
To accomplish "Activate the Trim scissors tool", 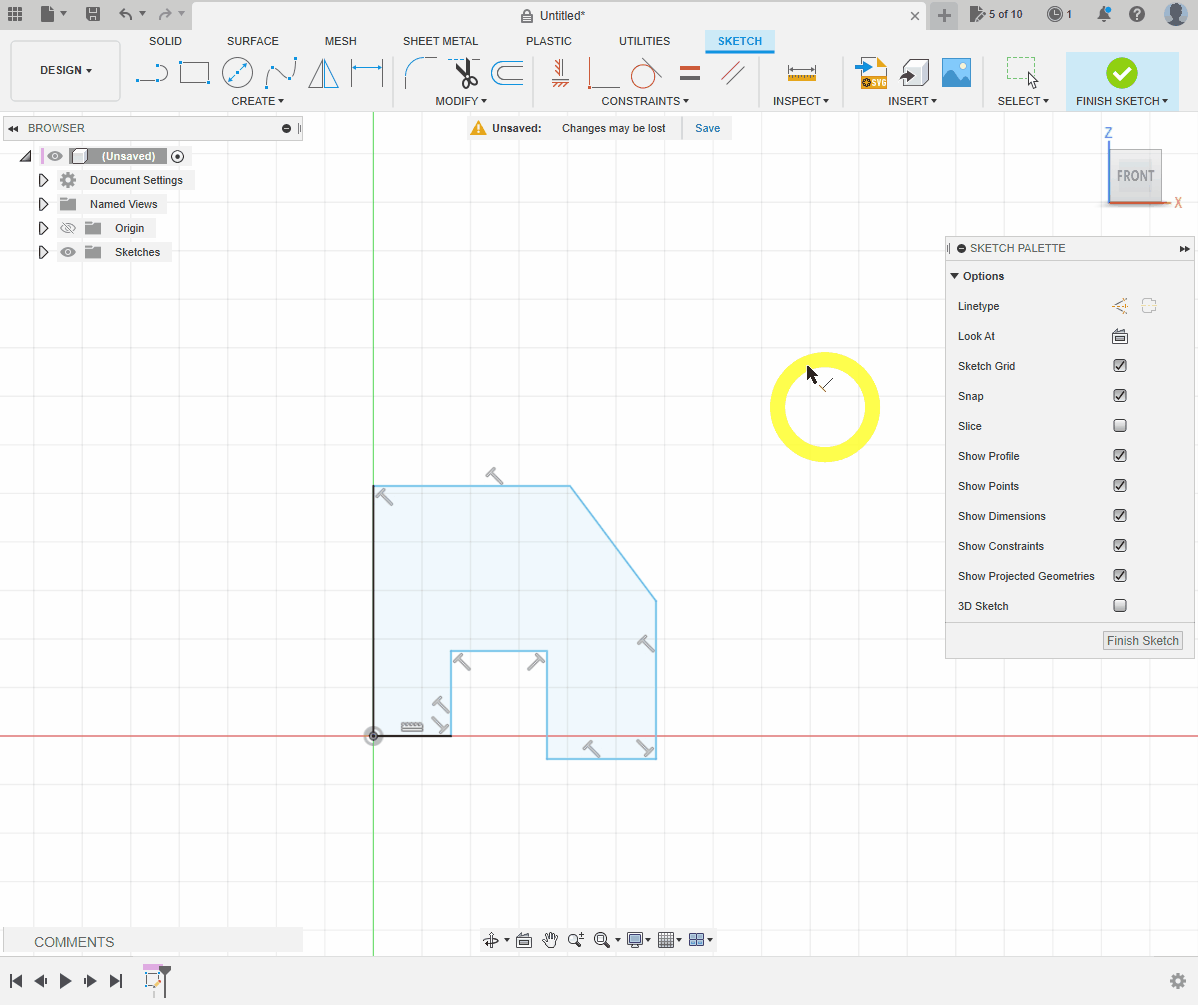I will pyautogui.click(x=464, y=73).
